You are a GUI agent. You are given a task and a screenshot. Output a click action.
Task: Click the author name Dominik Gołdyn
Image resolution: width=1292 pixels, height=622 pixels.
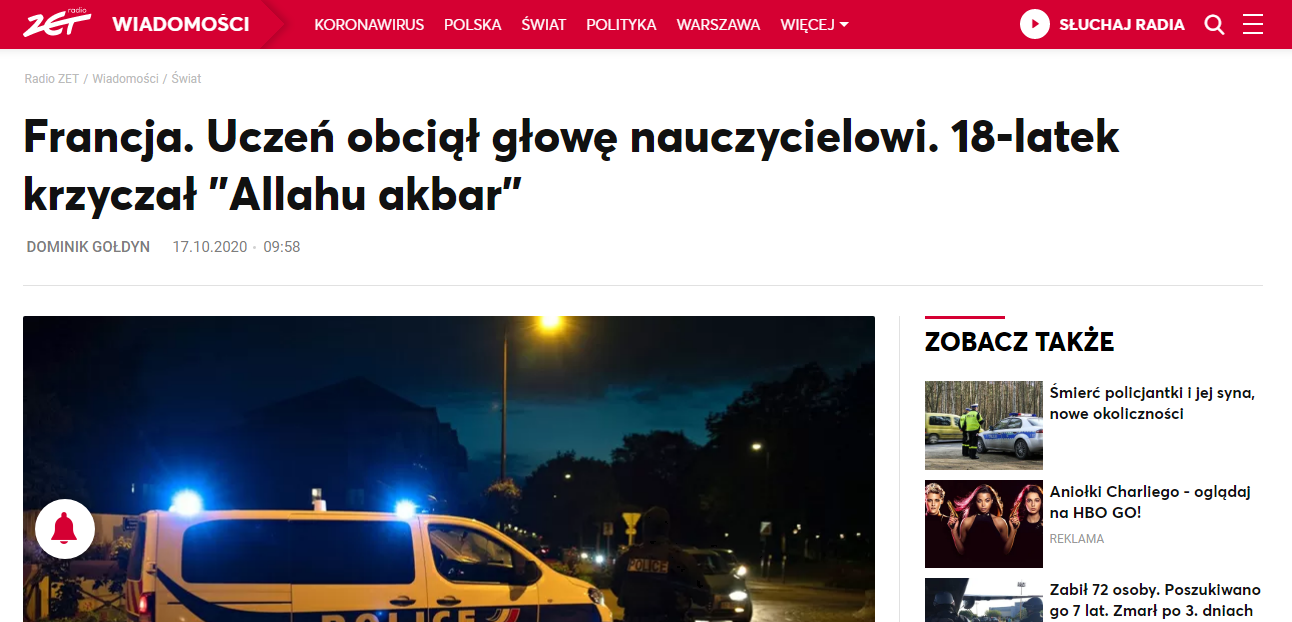click(x=88, y=247)
